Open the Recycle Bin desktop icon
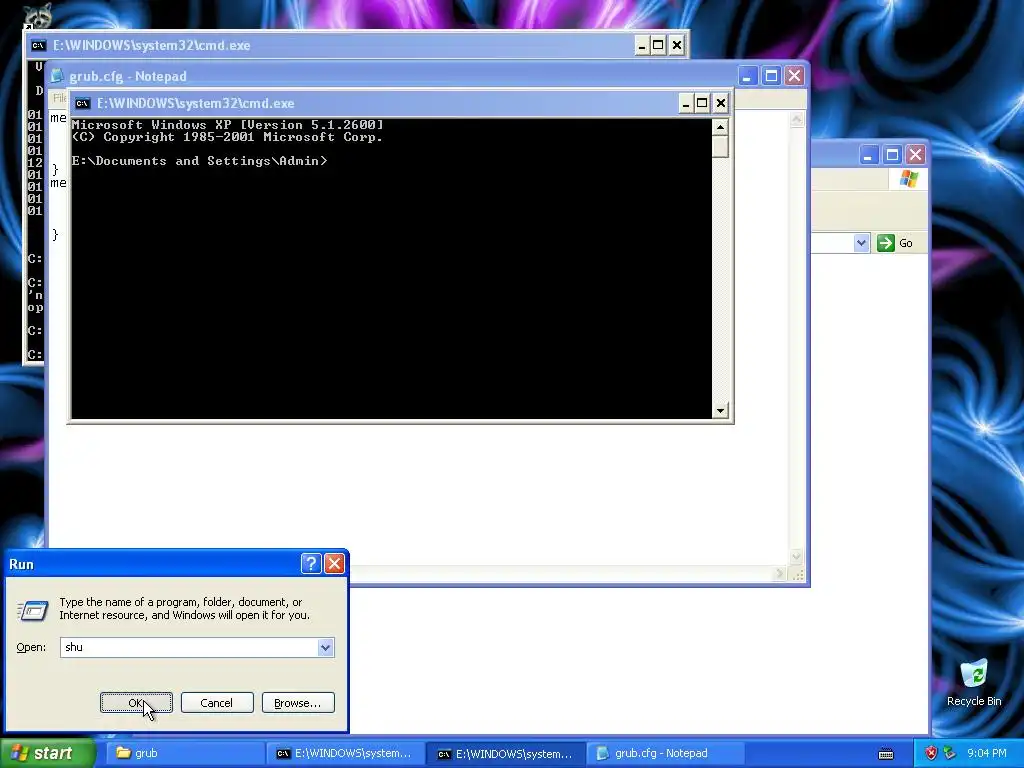This screenshot has width=1024, height=768. (974, 682)
